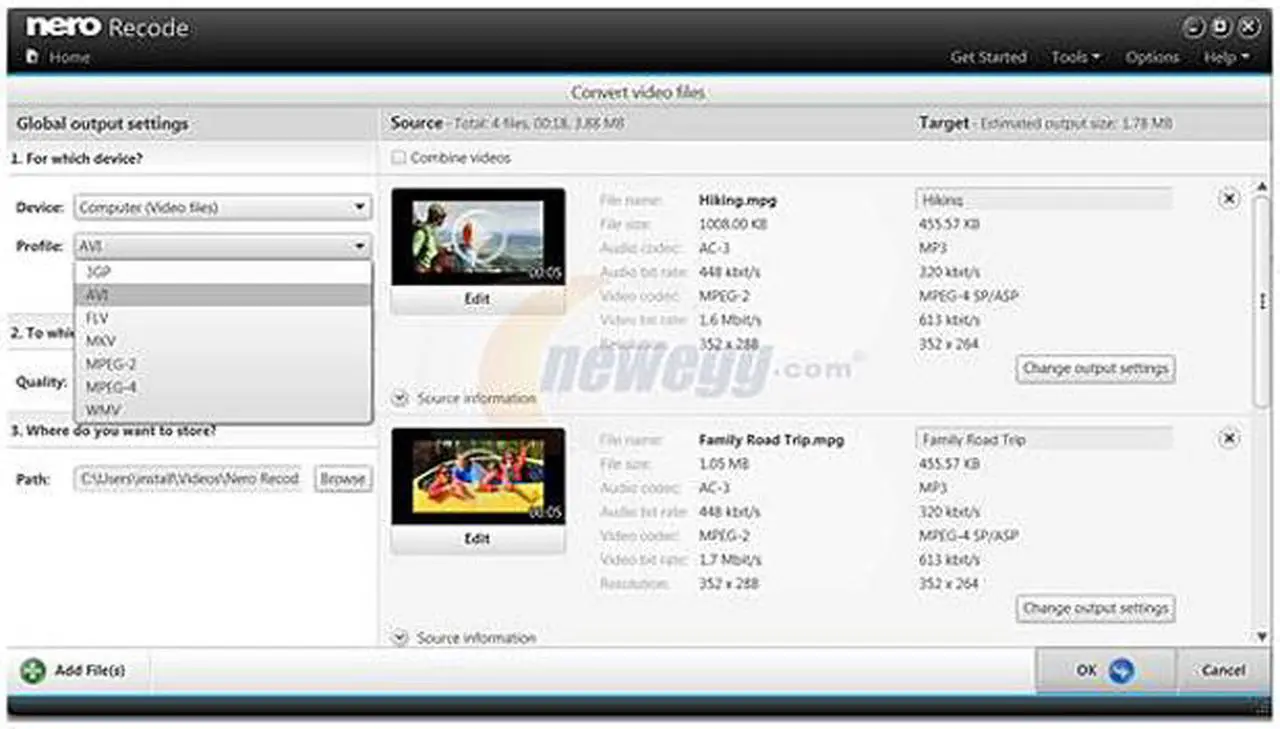Expand Source information under Family Road Trip
Image resolution: width=1280 pixels, height=729 pixels.
464,637
